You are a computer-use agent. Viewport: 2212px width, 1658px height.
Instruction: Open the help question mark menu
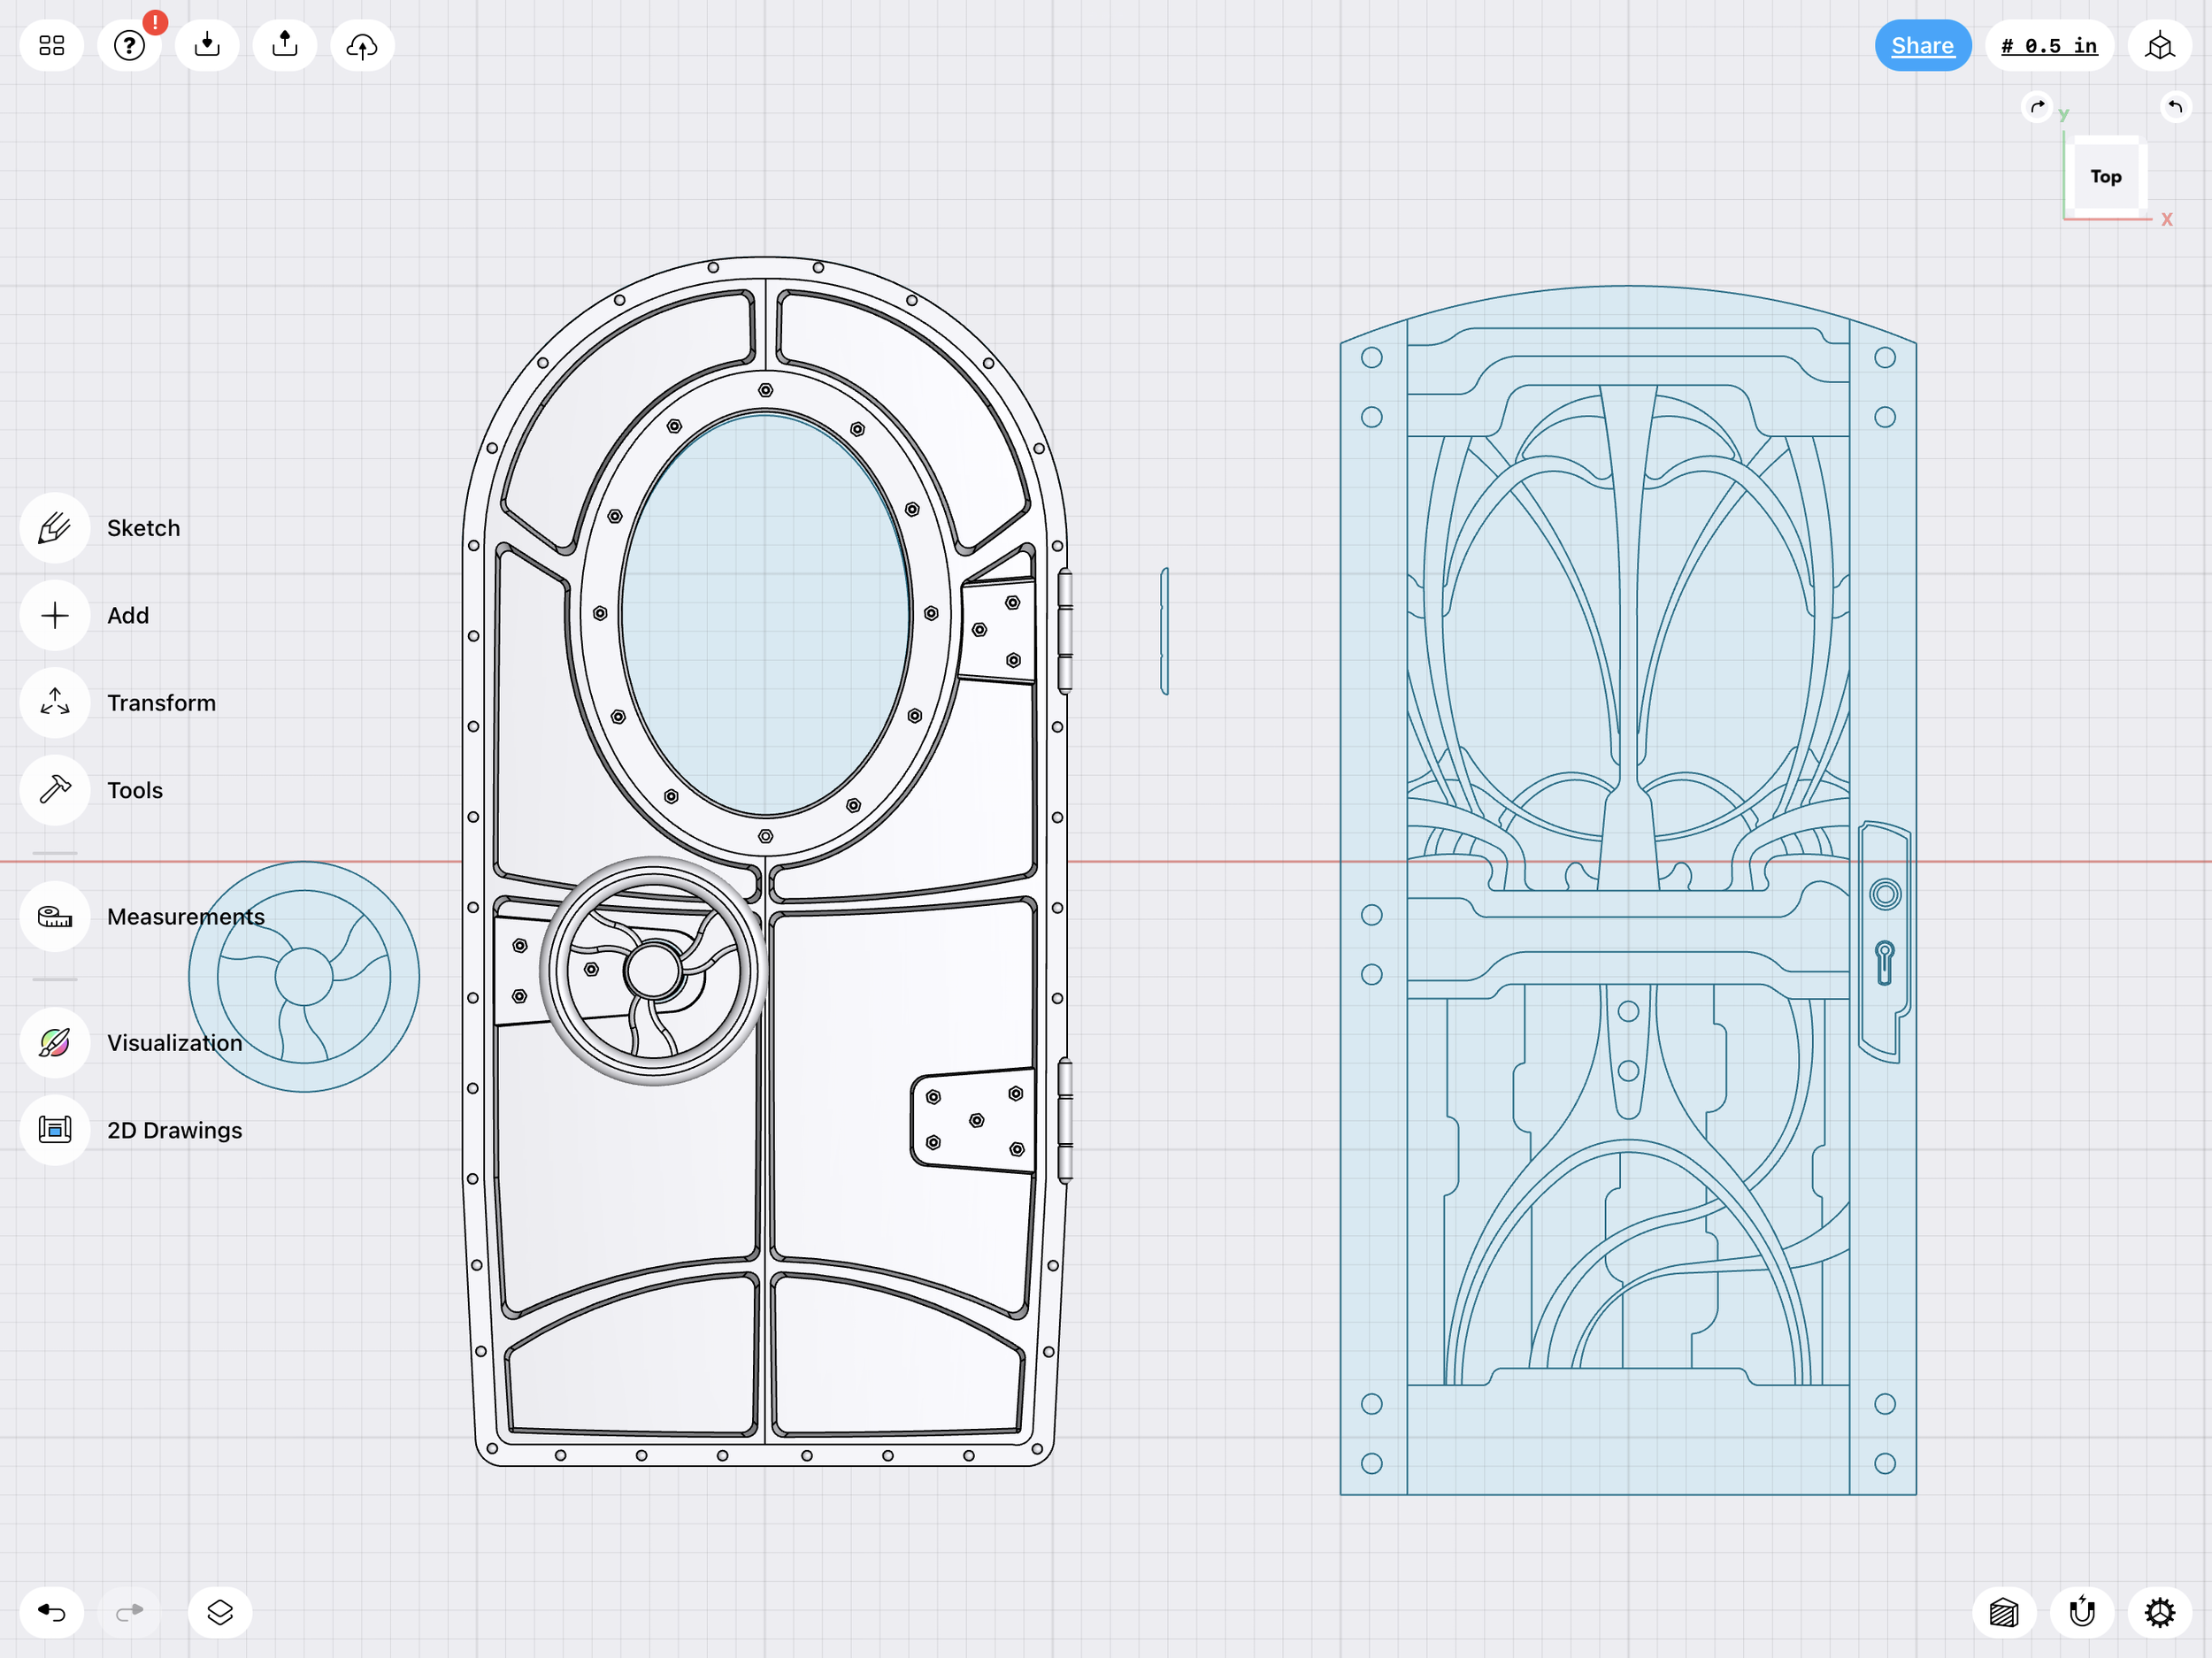[x=129, y=45]
